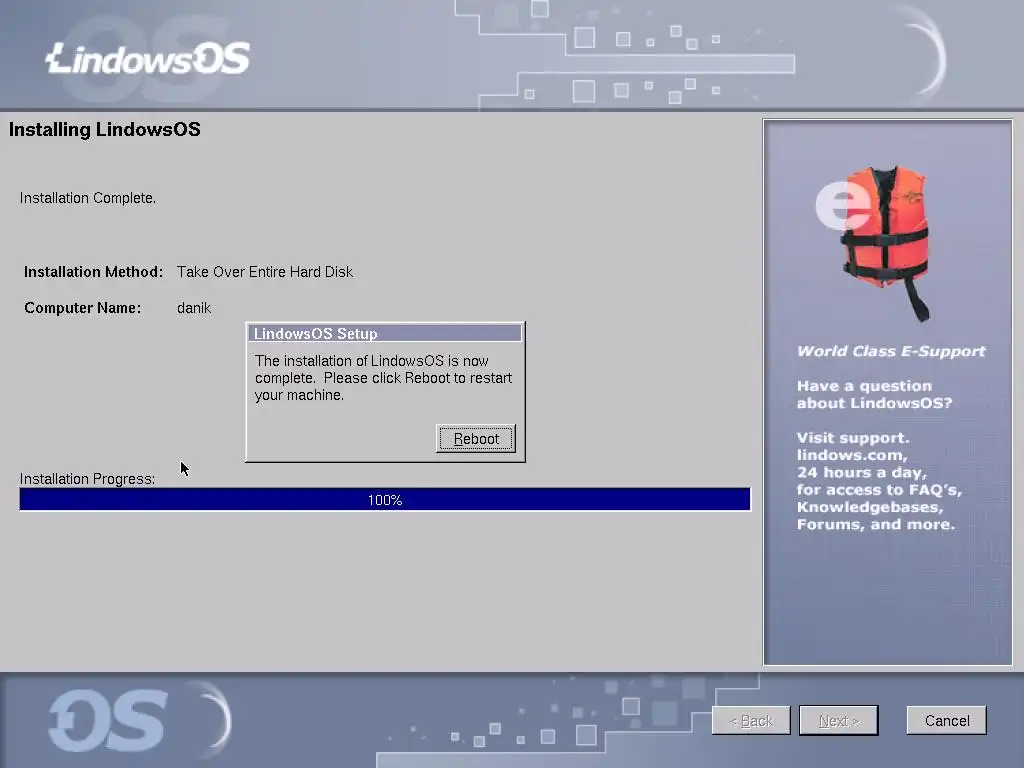Click the computer name 'danik'

(x=194, y=308)
